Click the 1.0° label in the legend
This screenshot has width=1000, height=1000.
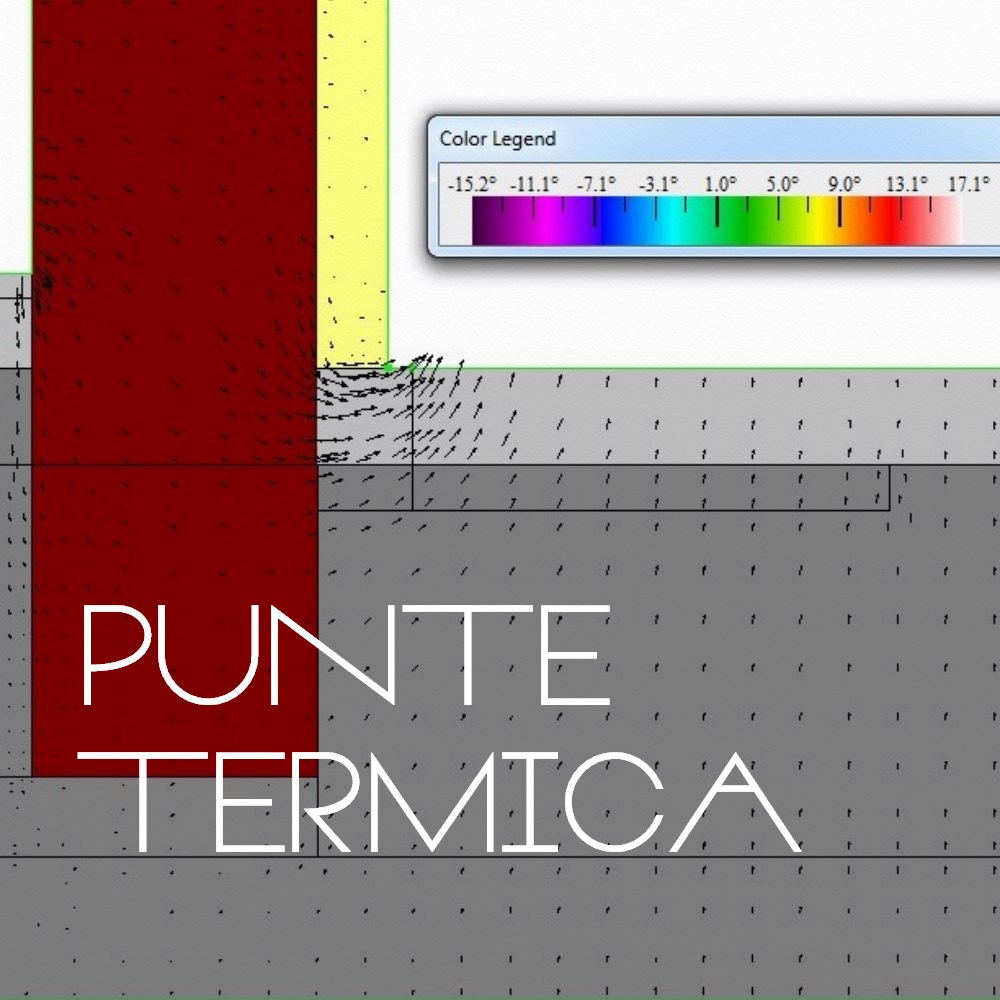[721, 184]
